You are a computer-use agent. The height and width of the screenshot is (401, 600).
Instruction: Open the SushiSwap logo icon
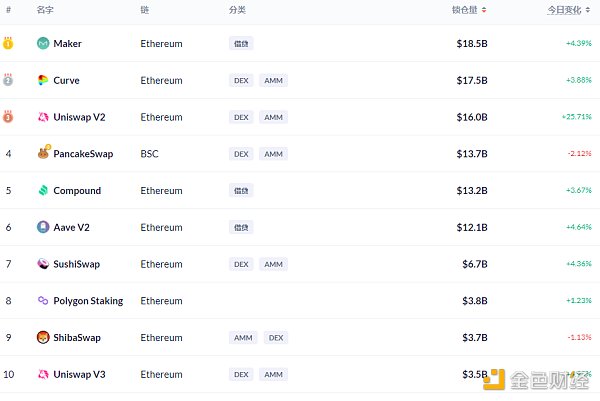click(x=43, y=264)
